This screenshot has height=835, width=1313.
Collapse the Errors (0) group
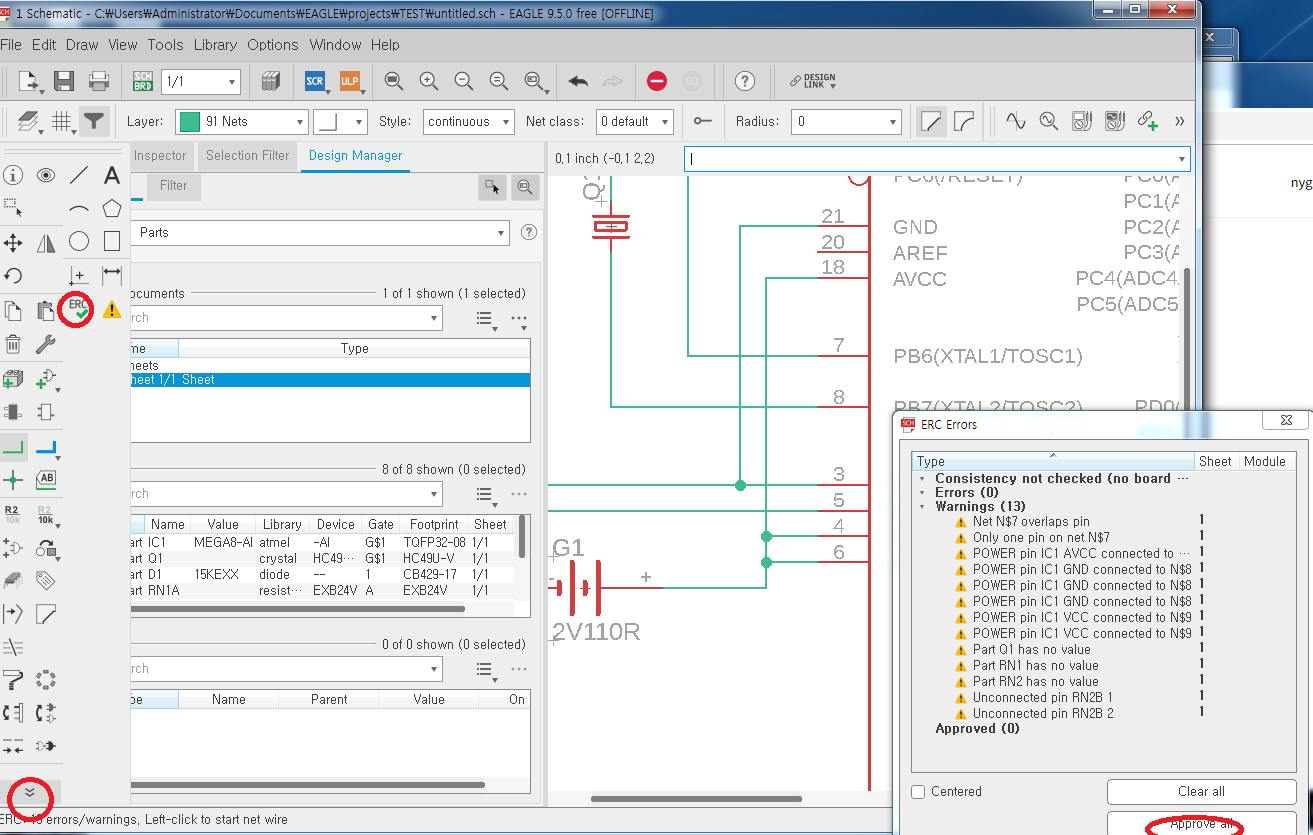pyautogui.click(x=922, y=493)
